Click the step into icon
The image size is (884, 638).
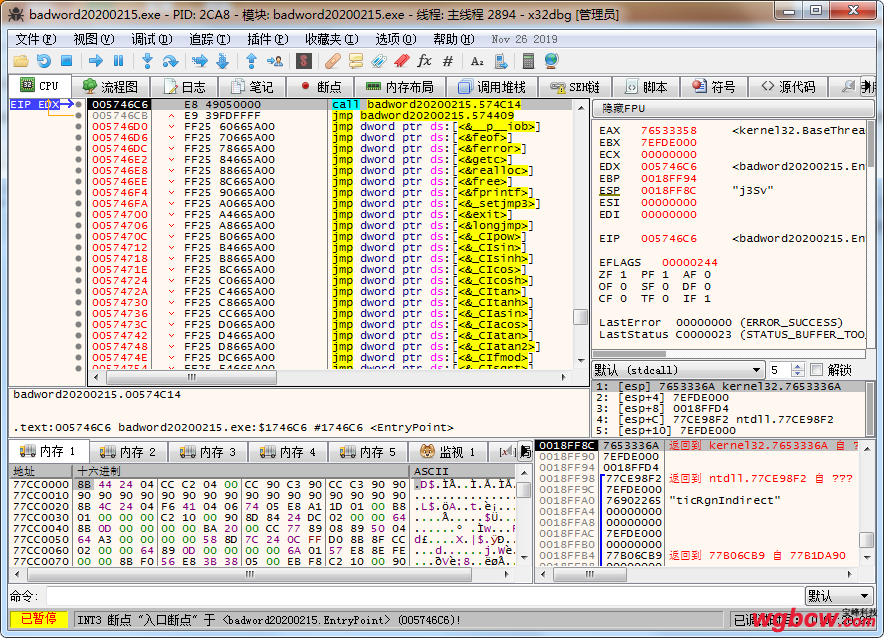point(147,61)
